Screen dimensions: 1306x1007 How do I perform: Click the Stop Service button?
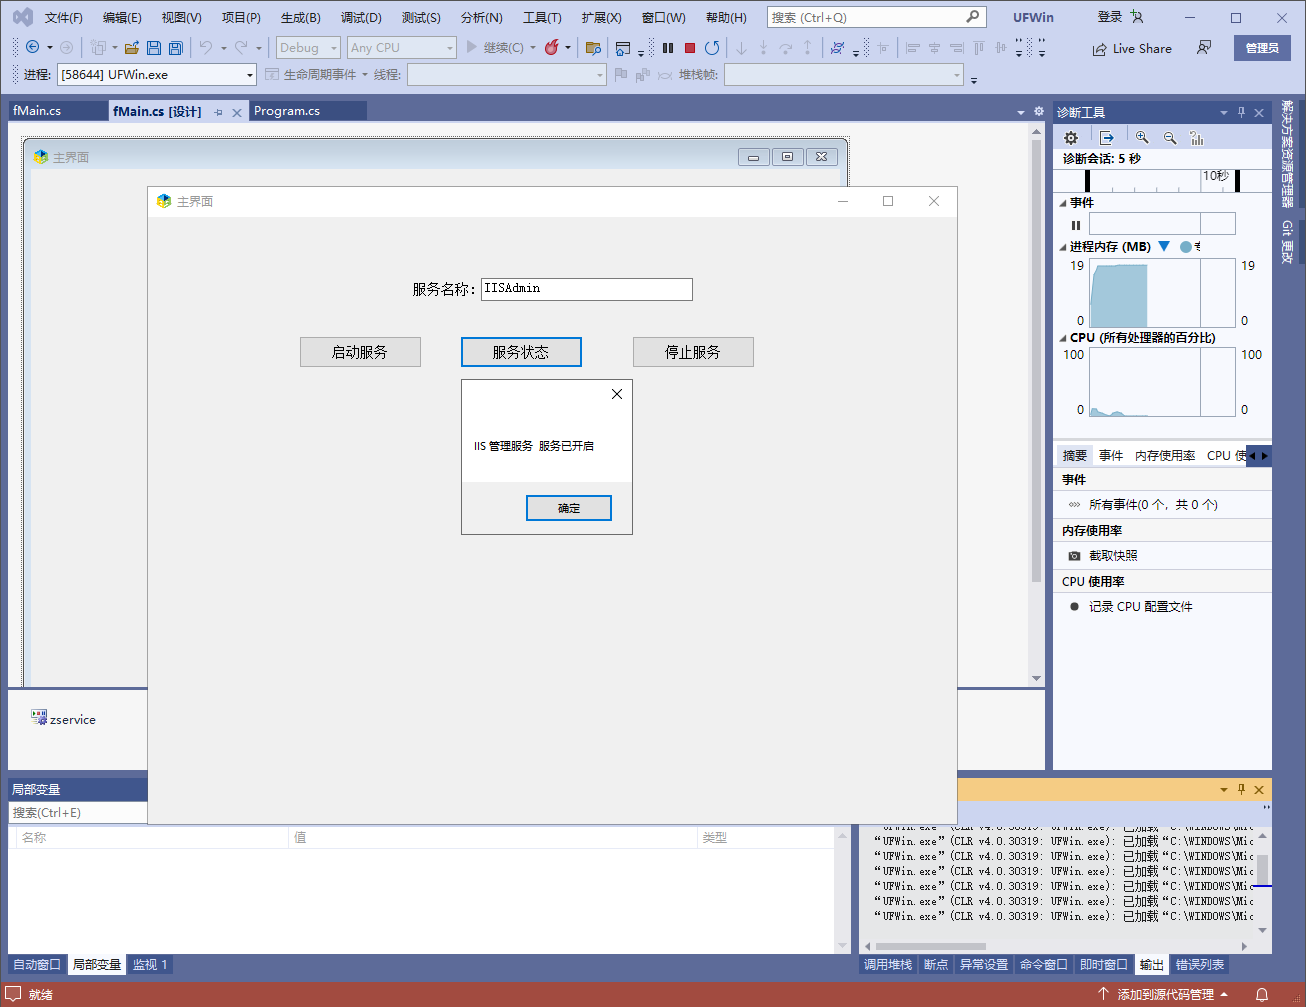[693, 352]
